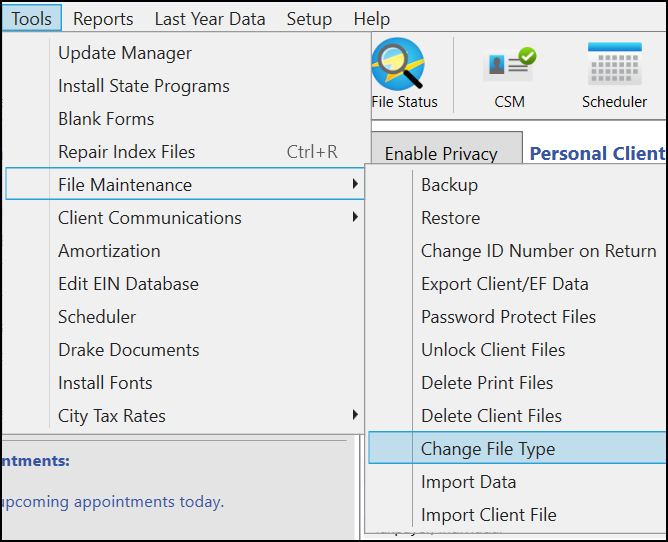The image size is (668, 542).
Task: Select Amortization from Tools menu
Action: 185,251
